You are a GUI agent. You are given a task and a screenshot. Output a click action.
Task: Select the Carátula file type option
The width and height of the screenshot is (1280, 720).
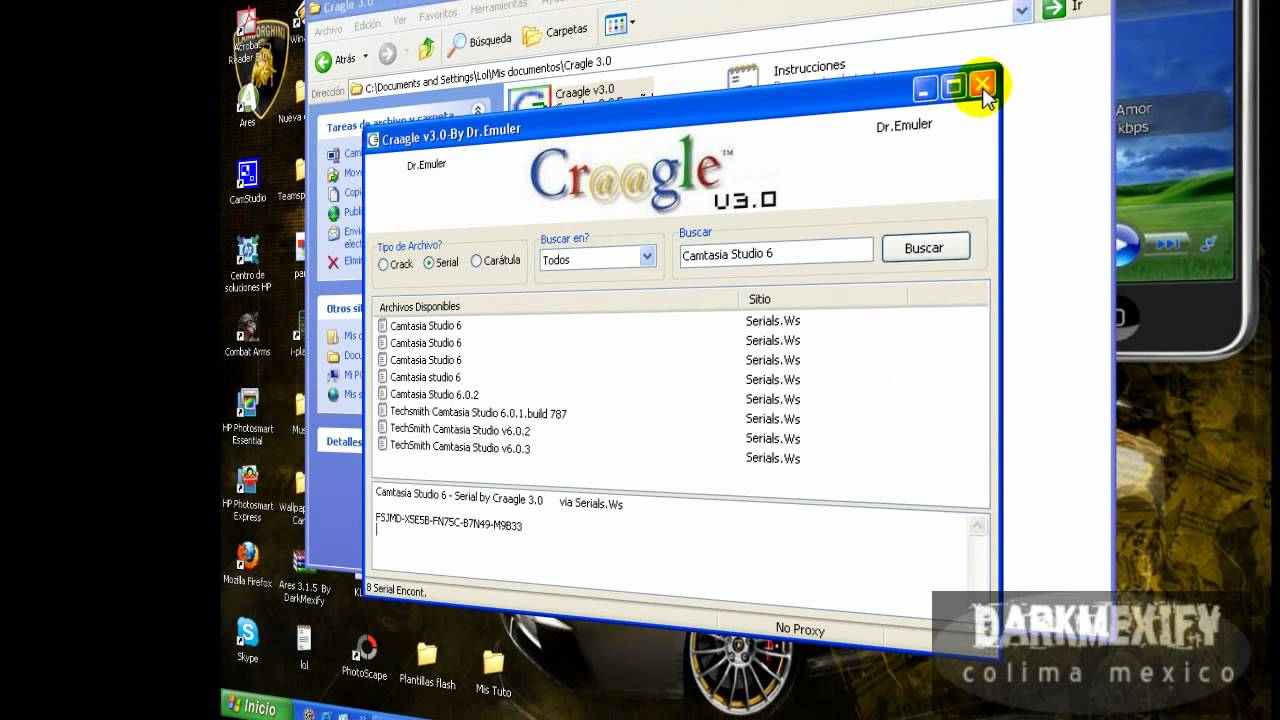tap(495, 260)
